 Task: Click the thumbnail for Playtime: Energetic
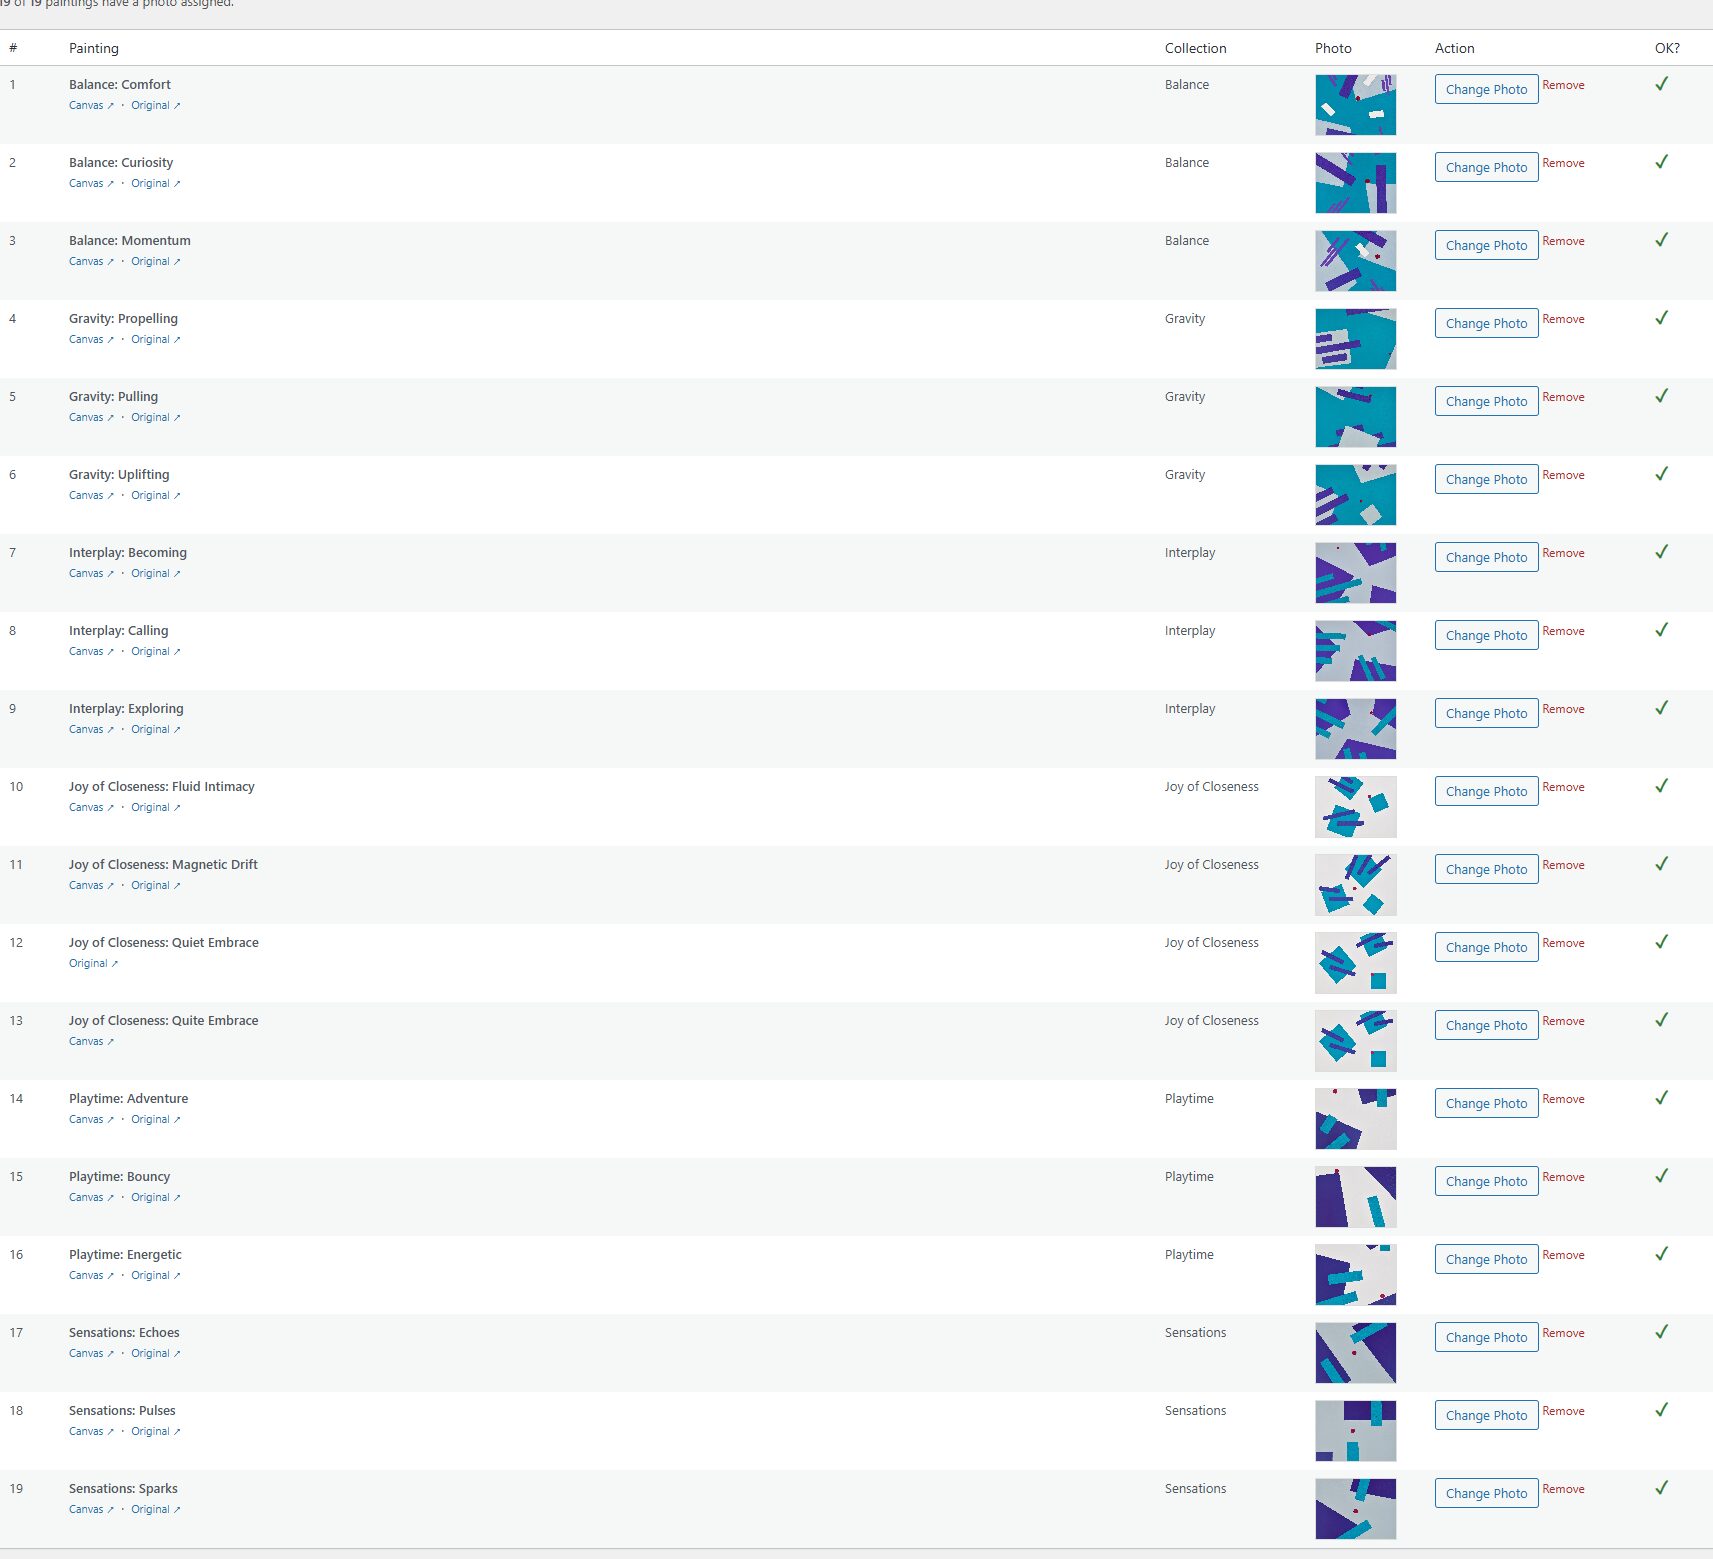click(1355, 1274)
